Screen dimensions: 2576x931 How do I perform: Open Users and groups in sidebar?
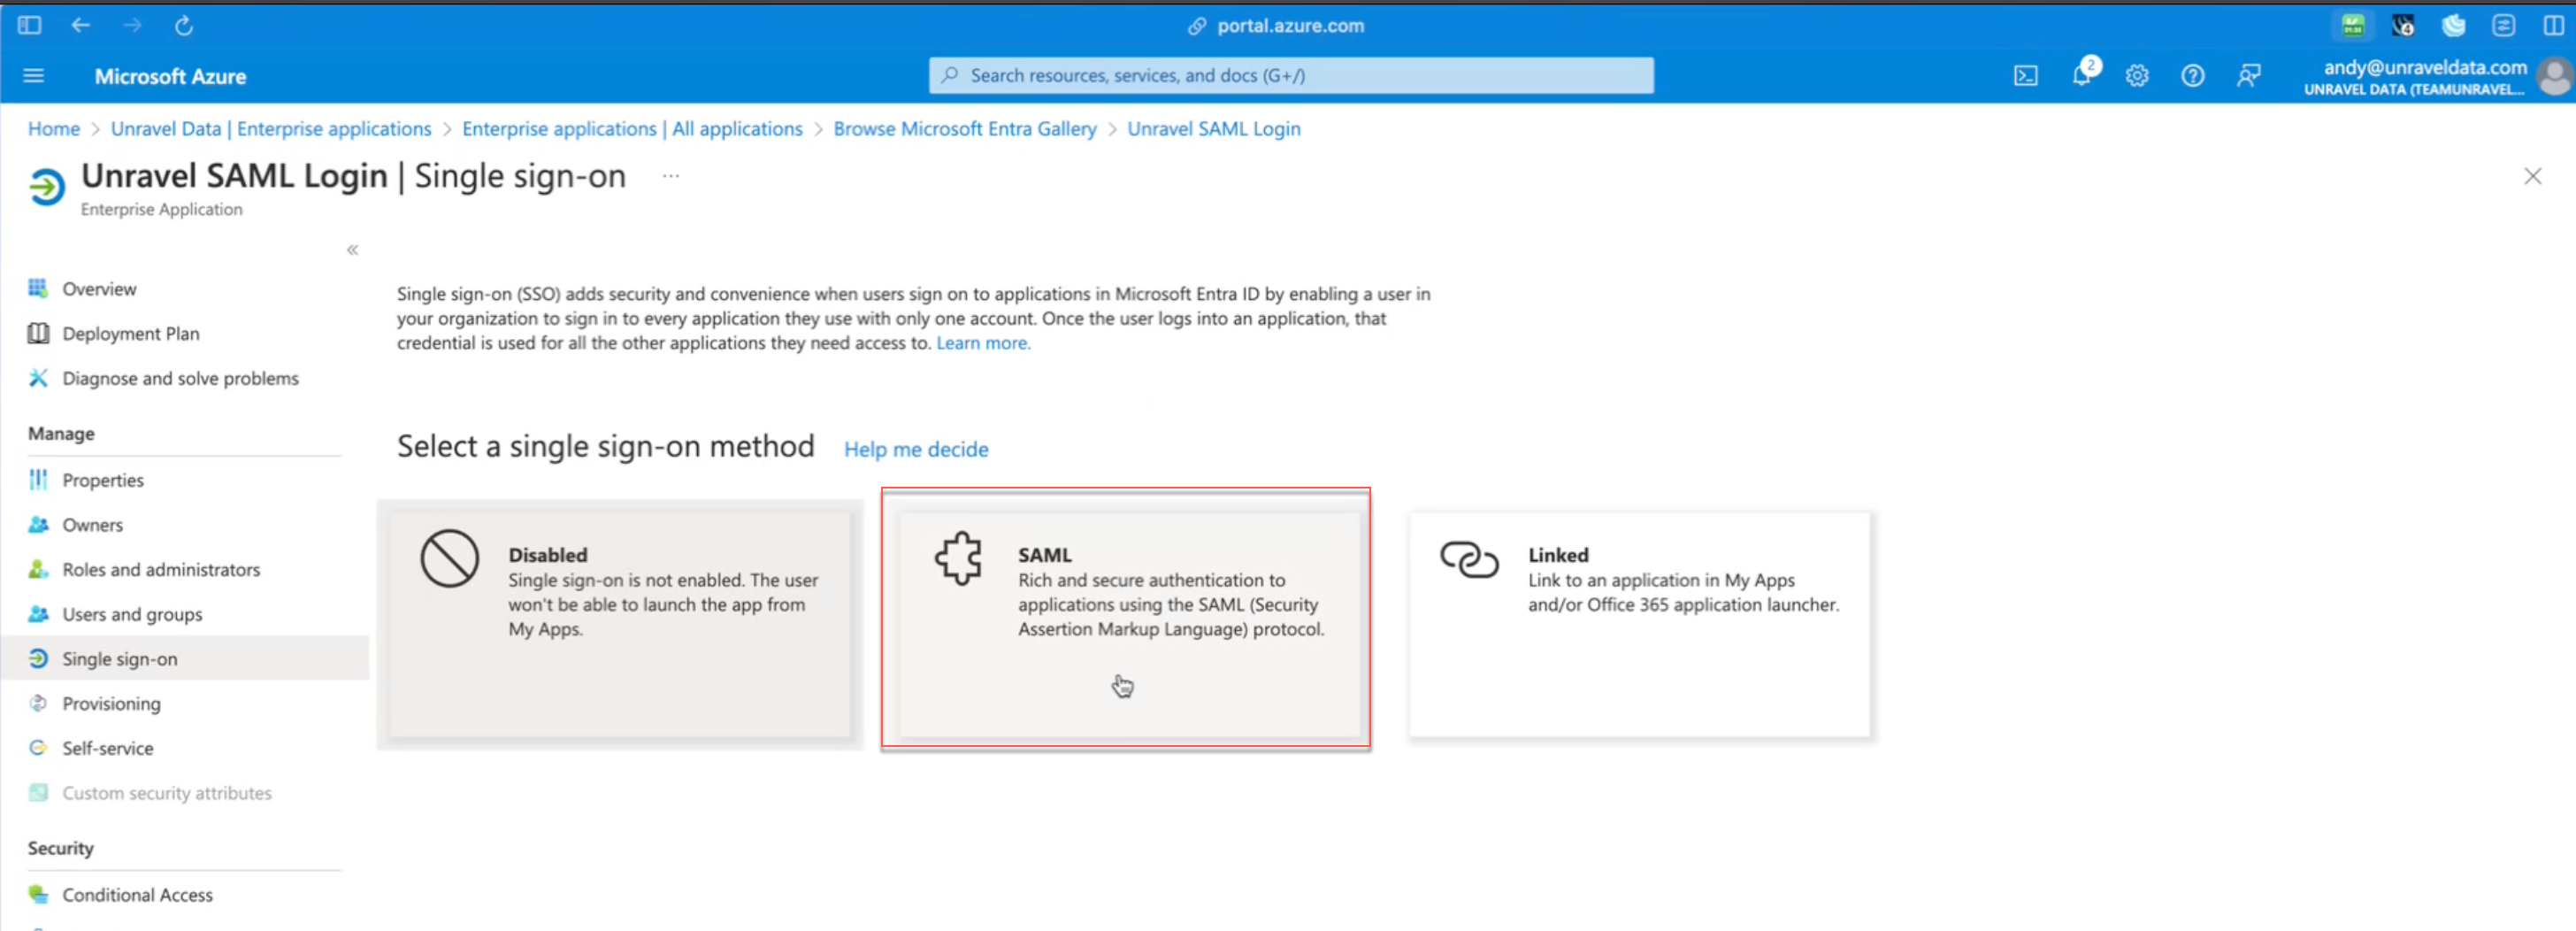[x=132, y=614]
